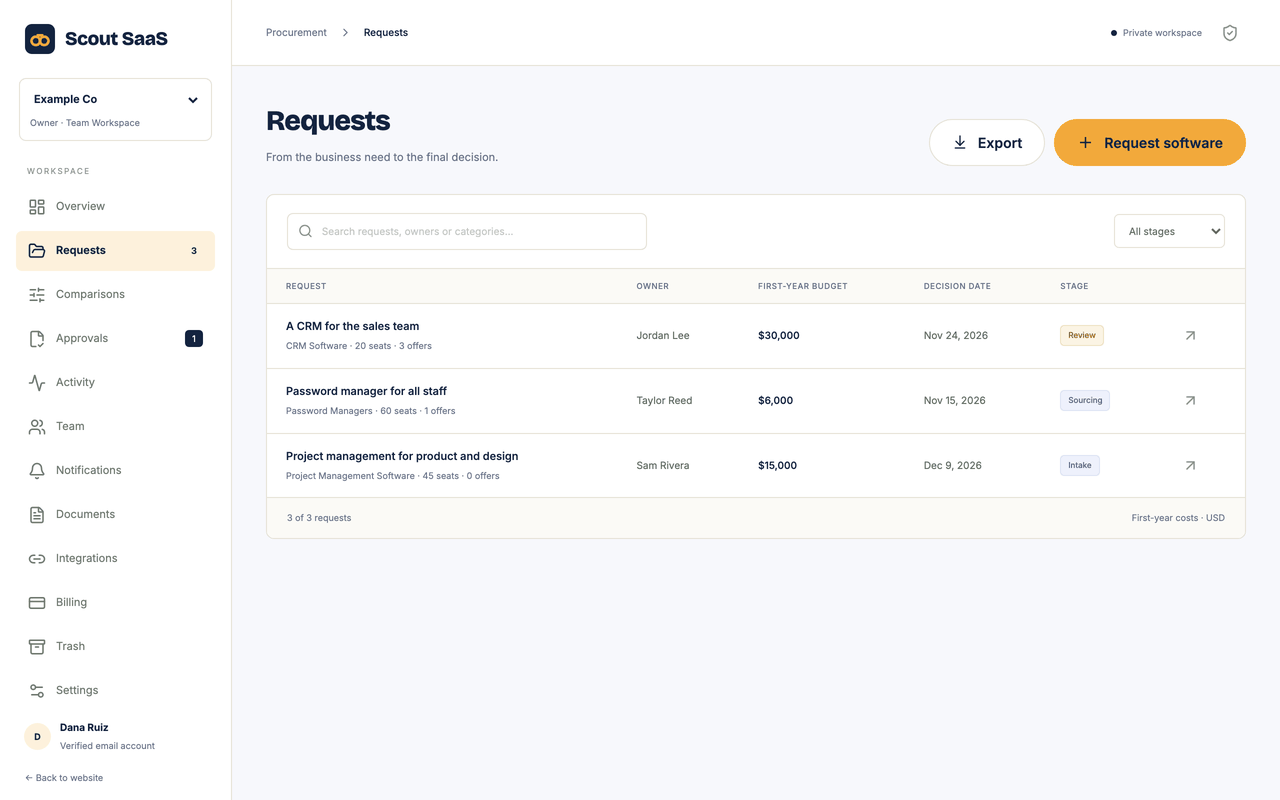
Task: Focus the search requests input field
Action: click(467, 232)
